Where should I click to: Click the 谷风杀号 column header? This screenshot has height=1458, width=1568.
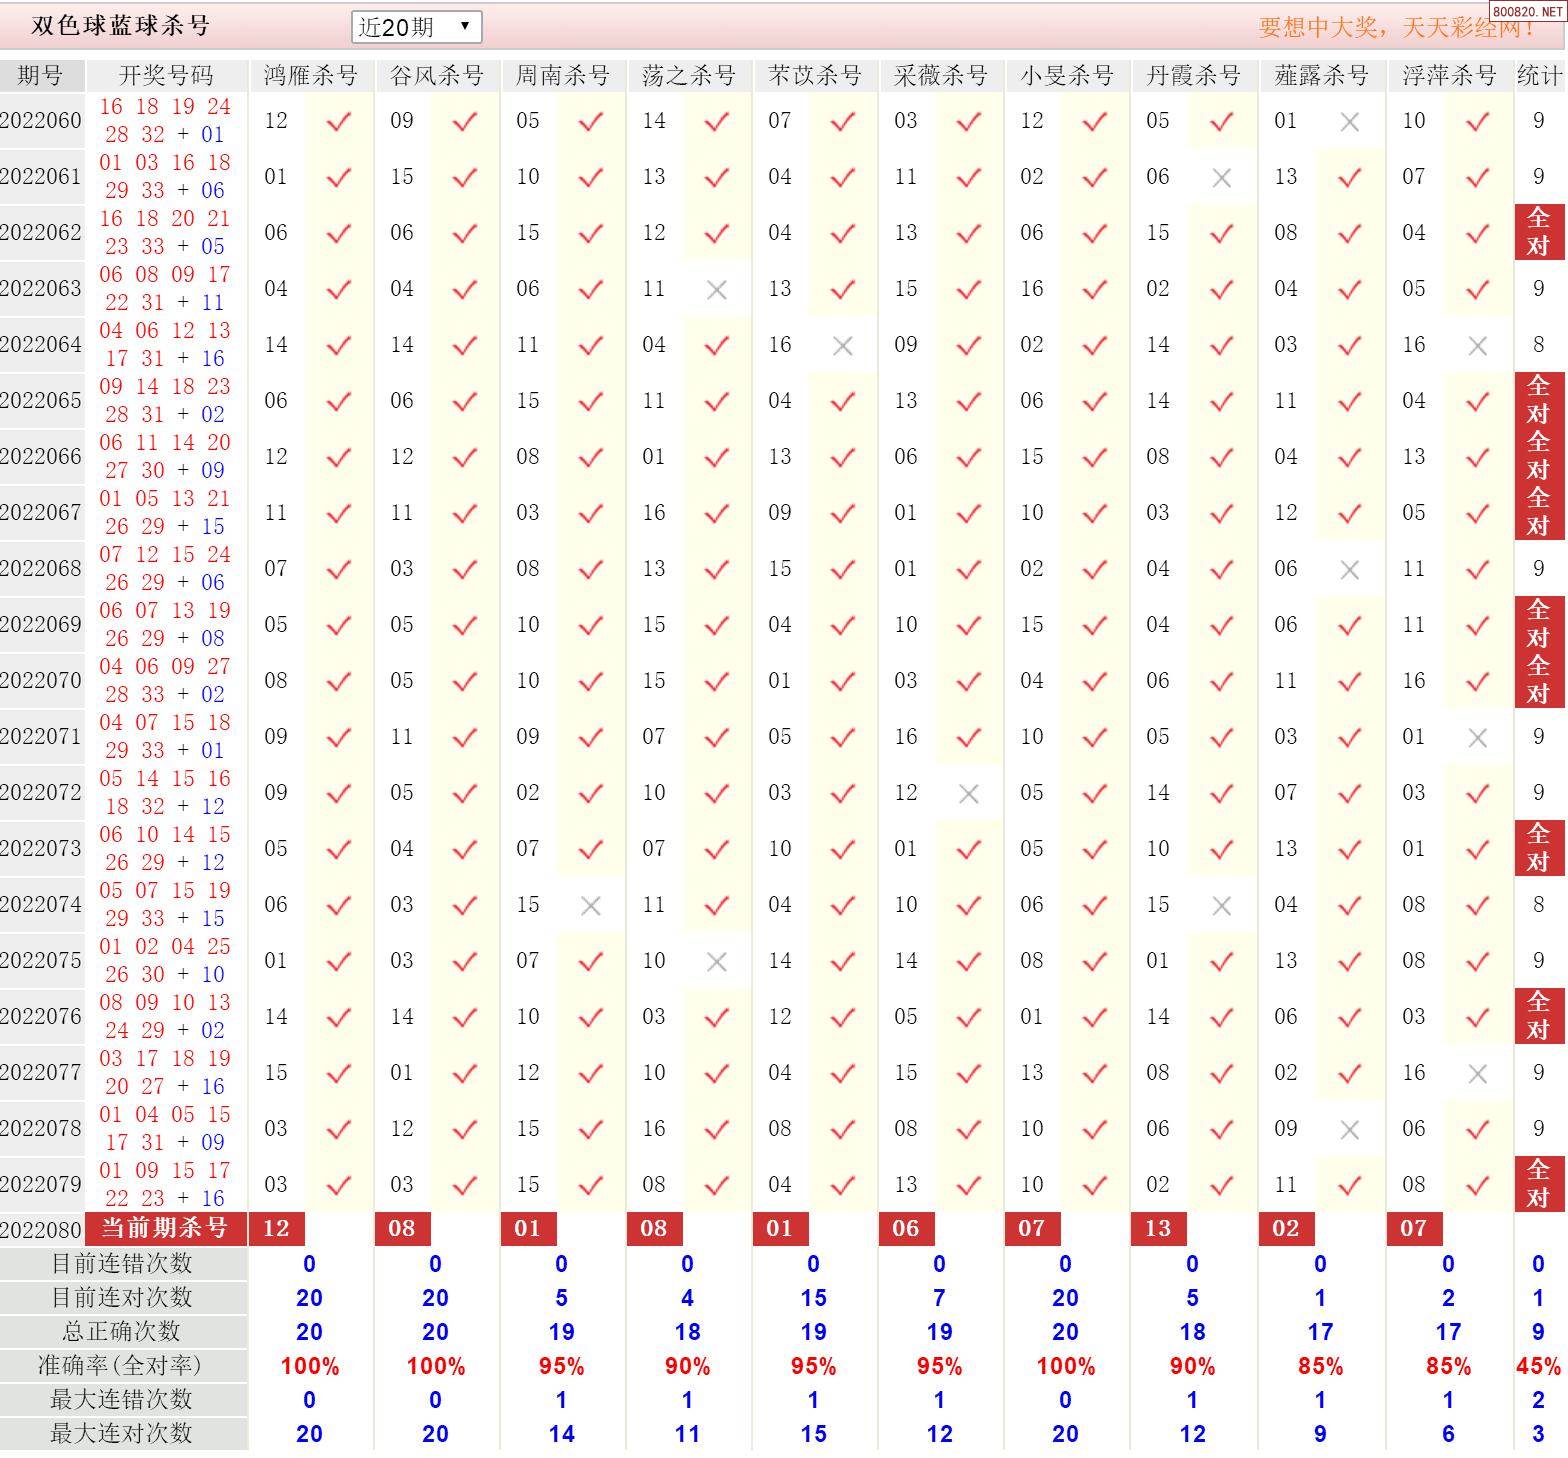pos(437,76)
